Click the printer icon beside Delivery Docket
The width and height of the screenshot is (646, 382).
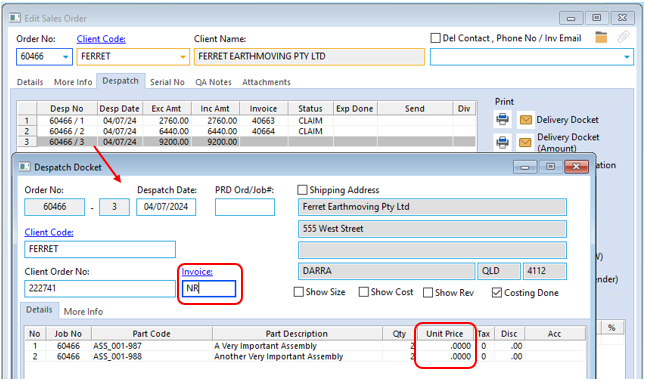(502, 120)
